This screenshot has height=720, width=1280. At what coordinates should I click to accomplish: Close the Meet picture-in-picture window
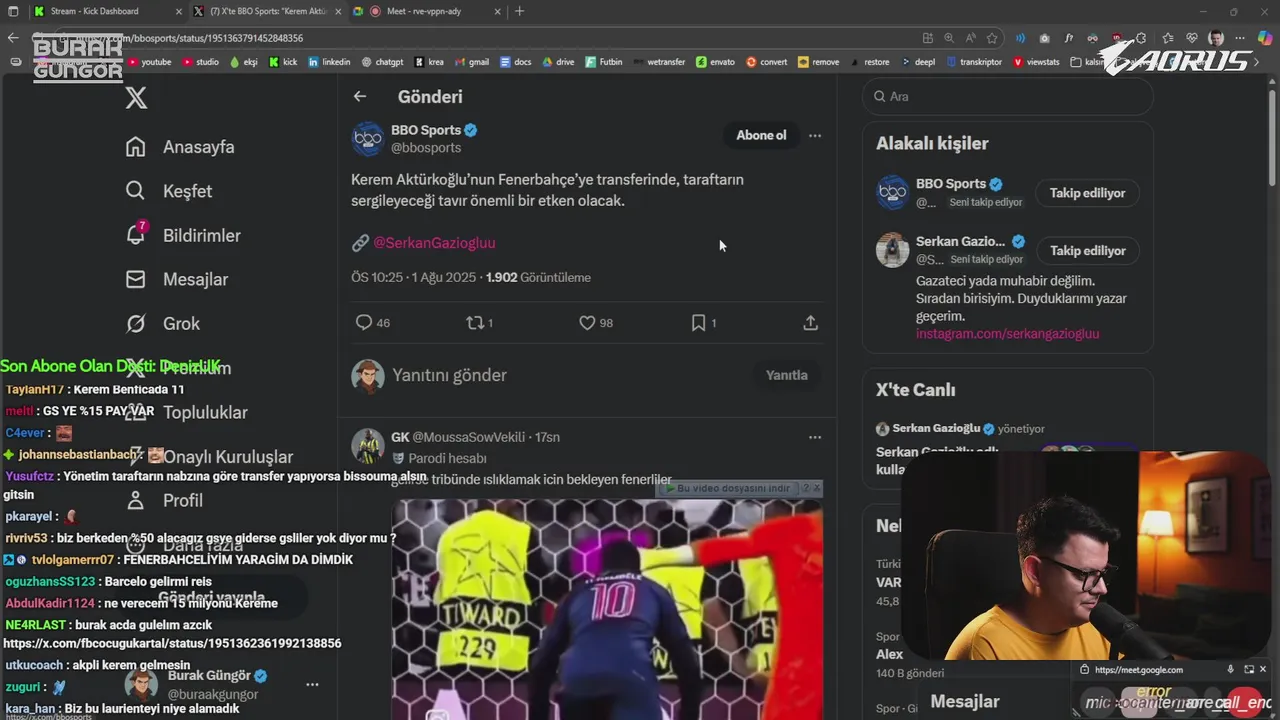(x=1264, y=669)
